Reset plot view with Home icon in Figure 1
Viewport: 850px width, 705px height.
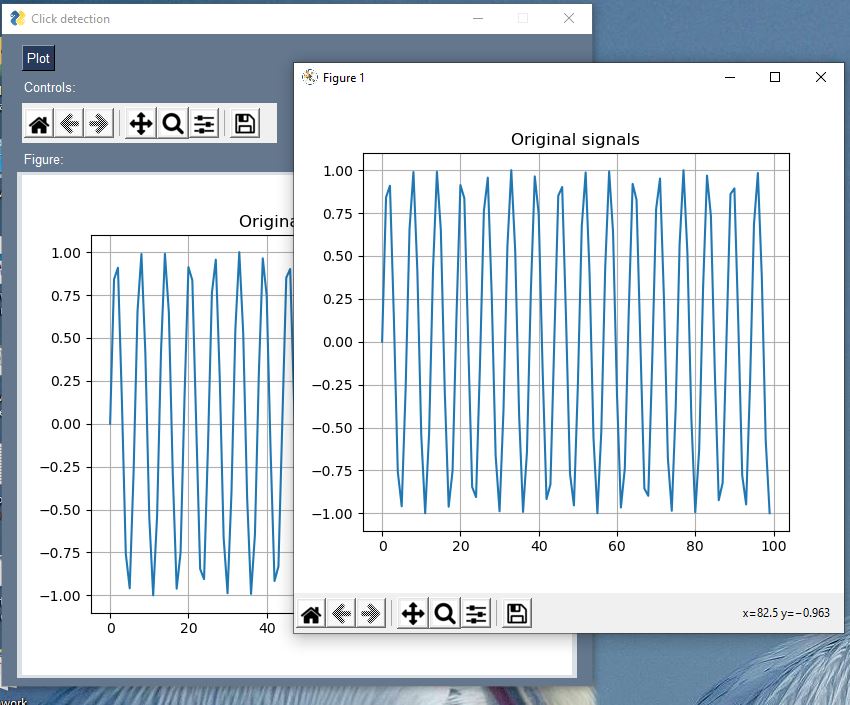coord(311,613)
